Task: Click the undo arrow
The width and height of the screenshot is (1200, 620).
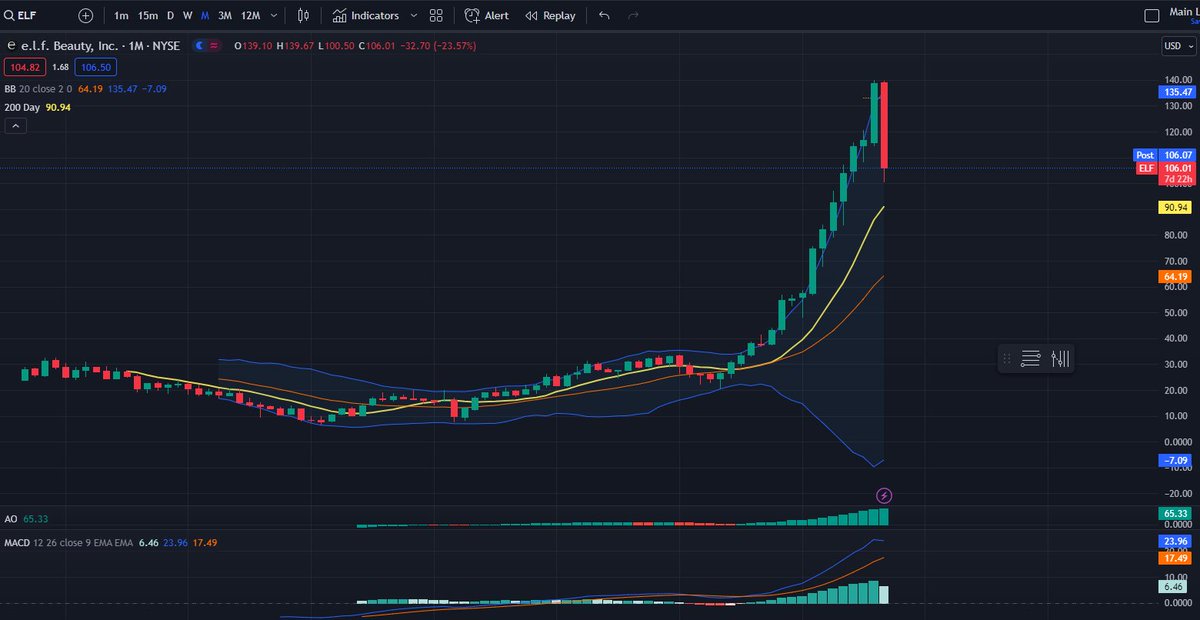Action: (x=603, y=15)
